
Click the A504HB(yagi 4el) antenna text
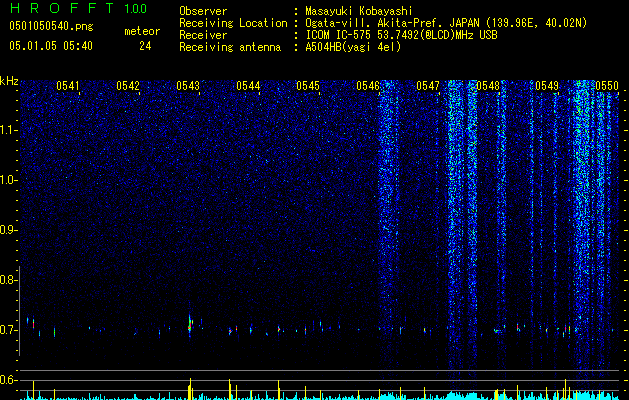tap(353, 47)
